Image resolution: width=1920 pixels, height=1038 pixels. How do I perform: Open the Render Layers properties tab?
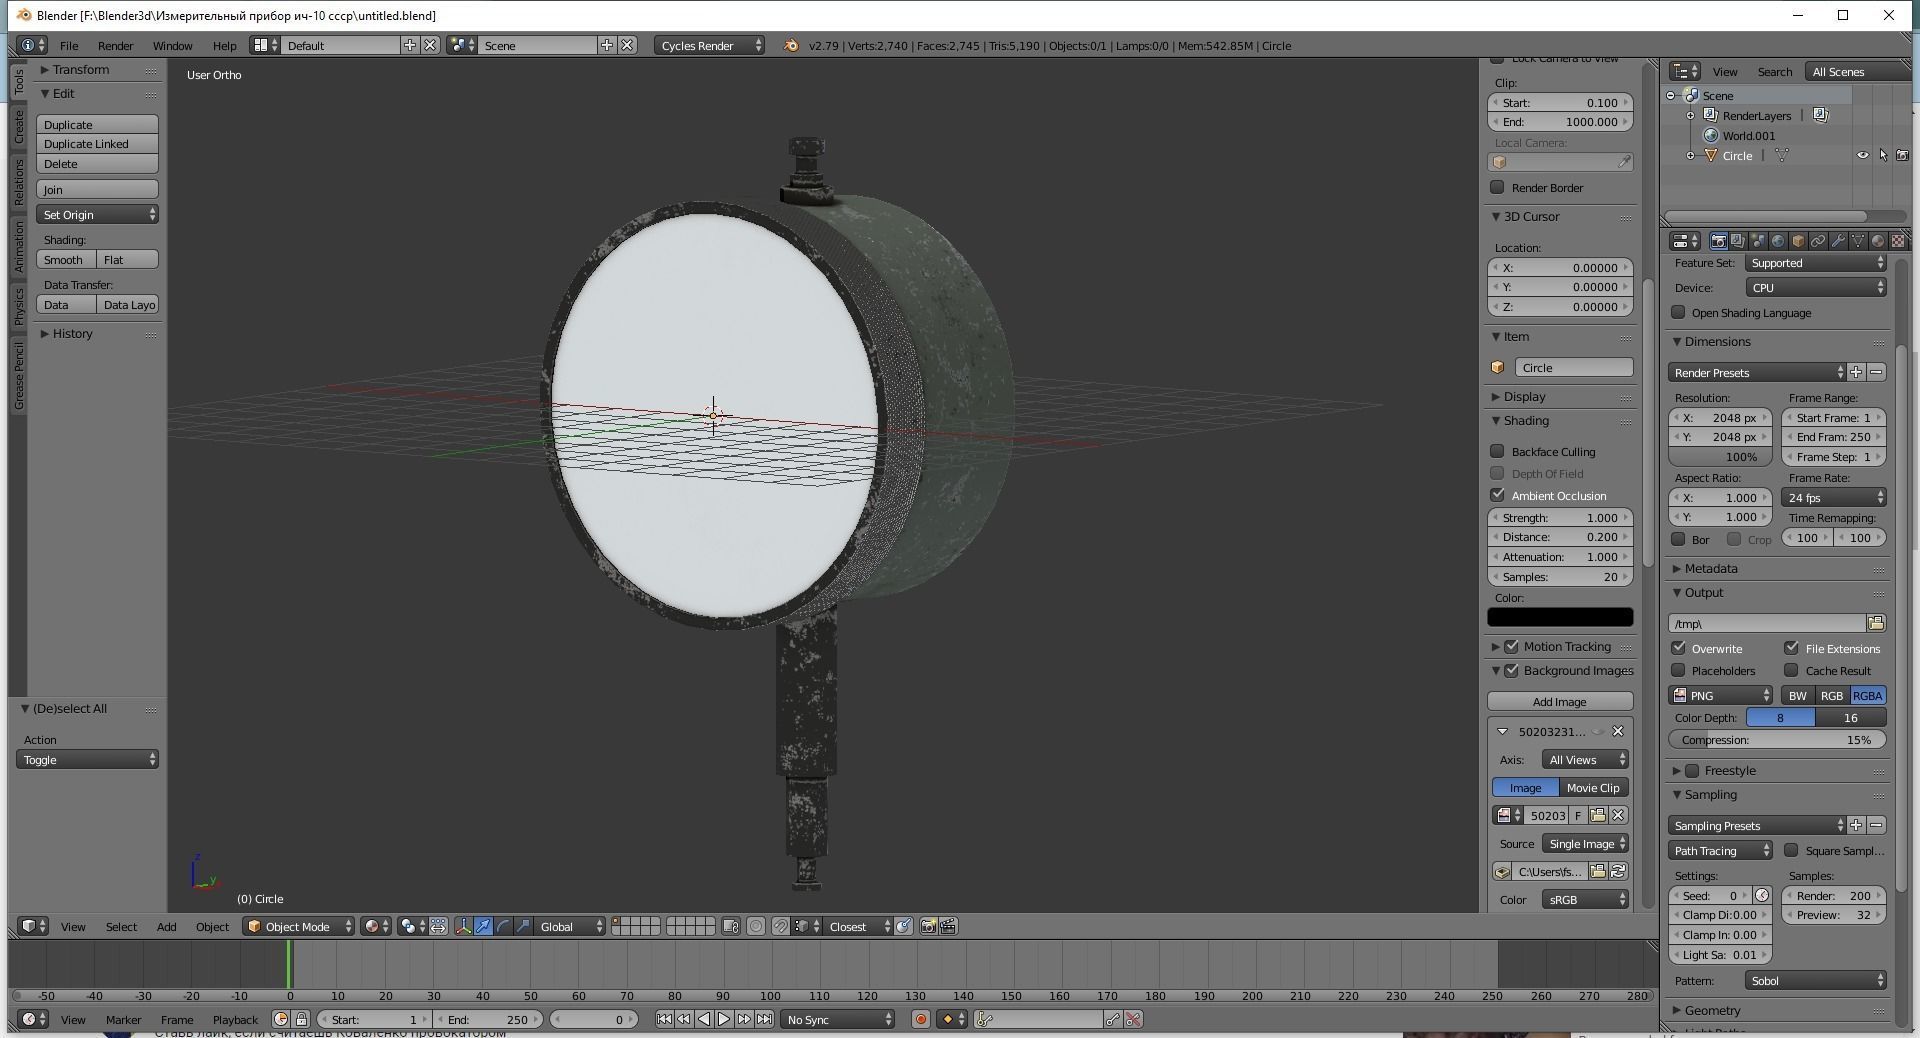pyautogui.click(x=1738, y=241)
